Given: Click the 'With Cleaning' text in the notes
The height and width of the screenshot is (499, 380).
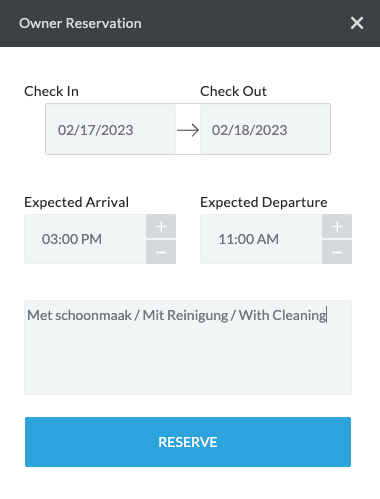Looking at the screenshot, I should (x=282, y=315).
